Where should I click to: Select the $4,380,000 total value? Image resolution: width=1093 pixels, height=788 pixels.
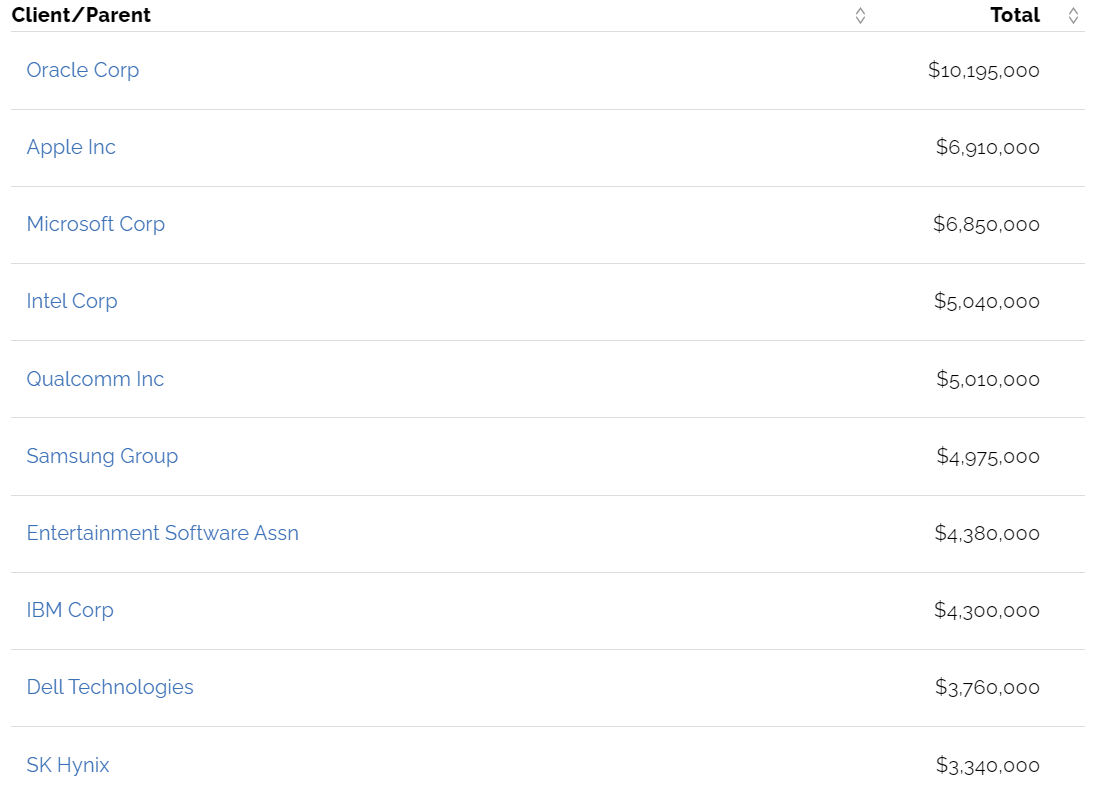coord(987,533)
